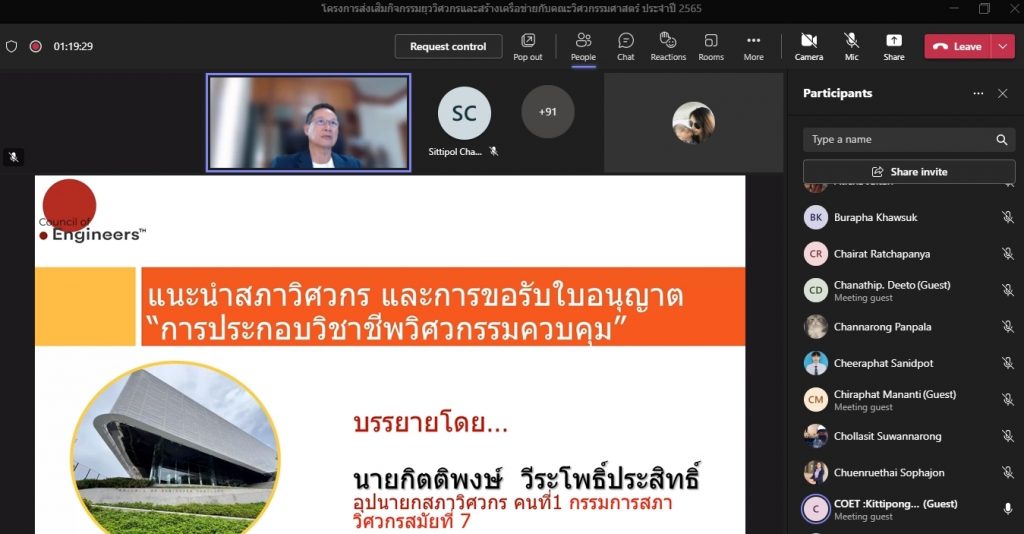Click the Request control button
Viewport: 1024px width, 534px height.
448,46
